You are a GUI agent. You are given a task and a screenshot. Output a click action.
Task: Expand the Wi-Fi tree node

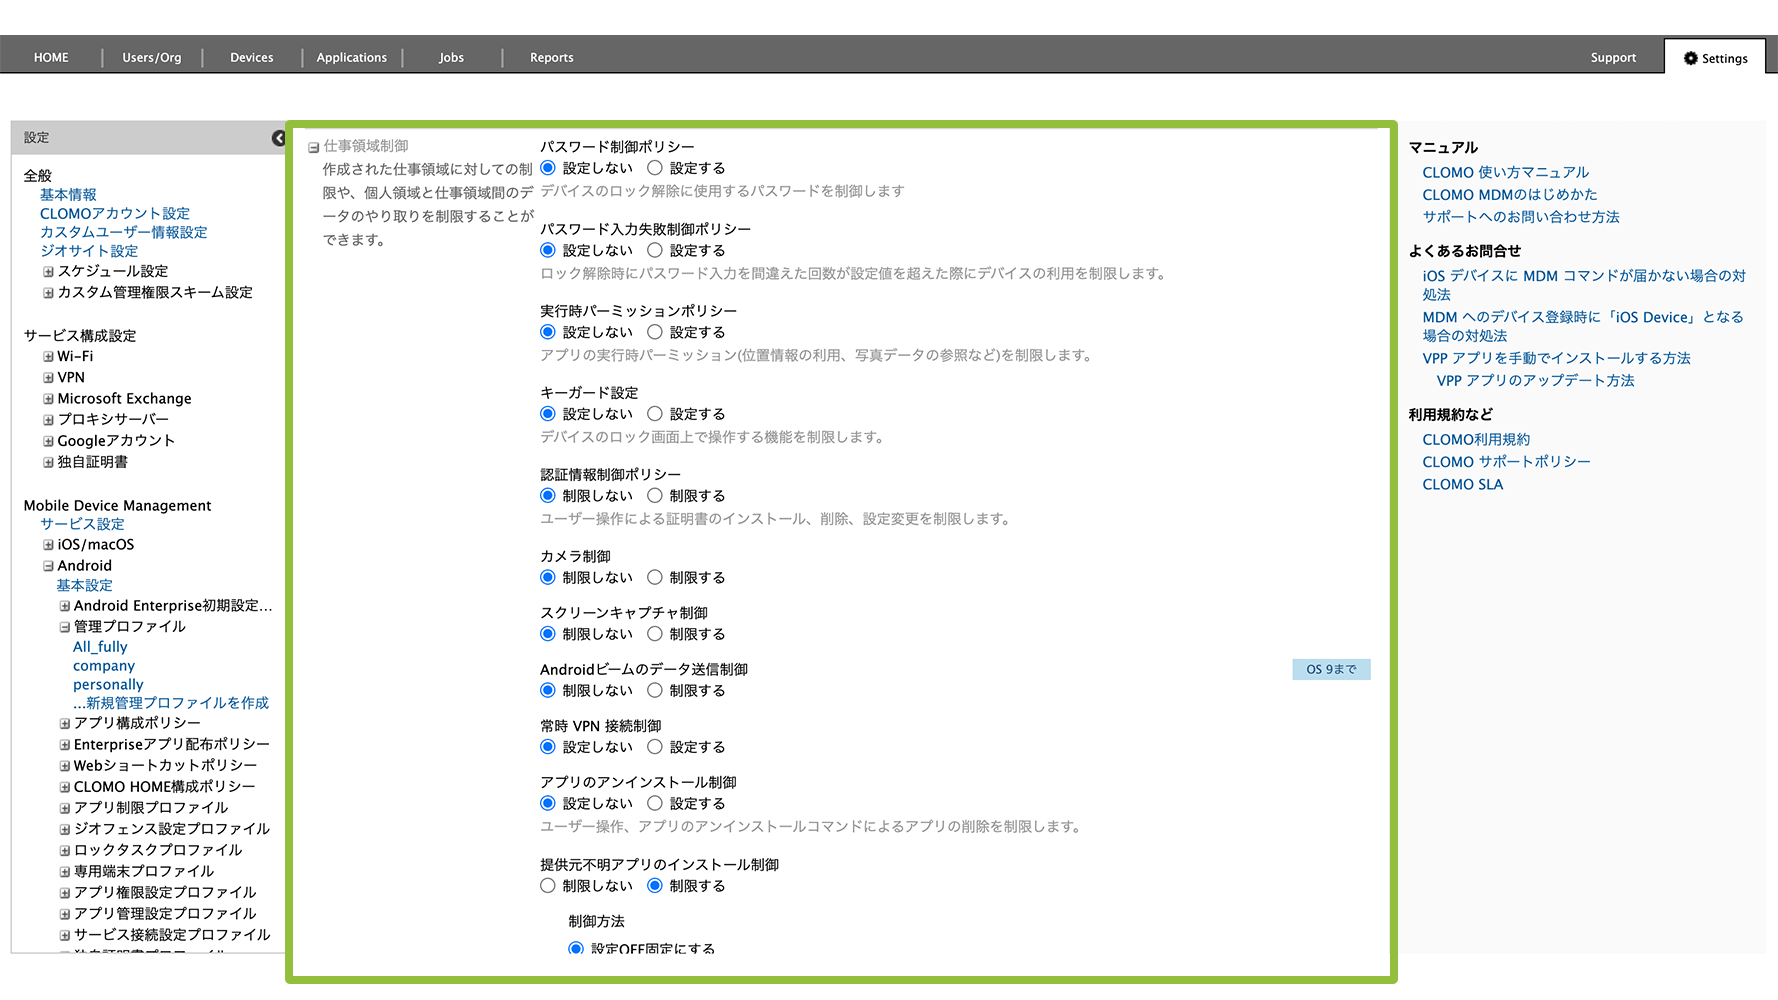tap(48, 357)
